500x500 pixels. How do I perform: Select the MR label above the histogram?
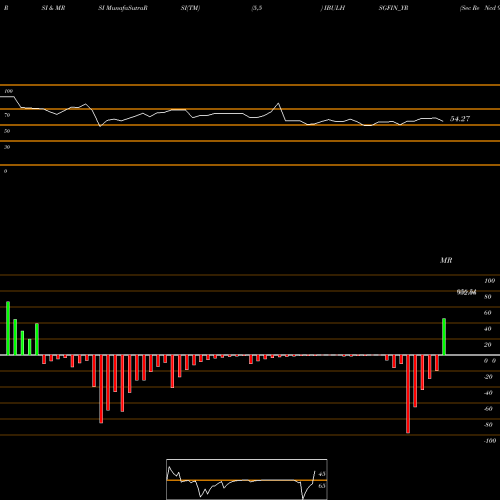pos(446,260)
